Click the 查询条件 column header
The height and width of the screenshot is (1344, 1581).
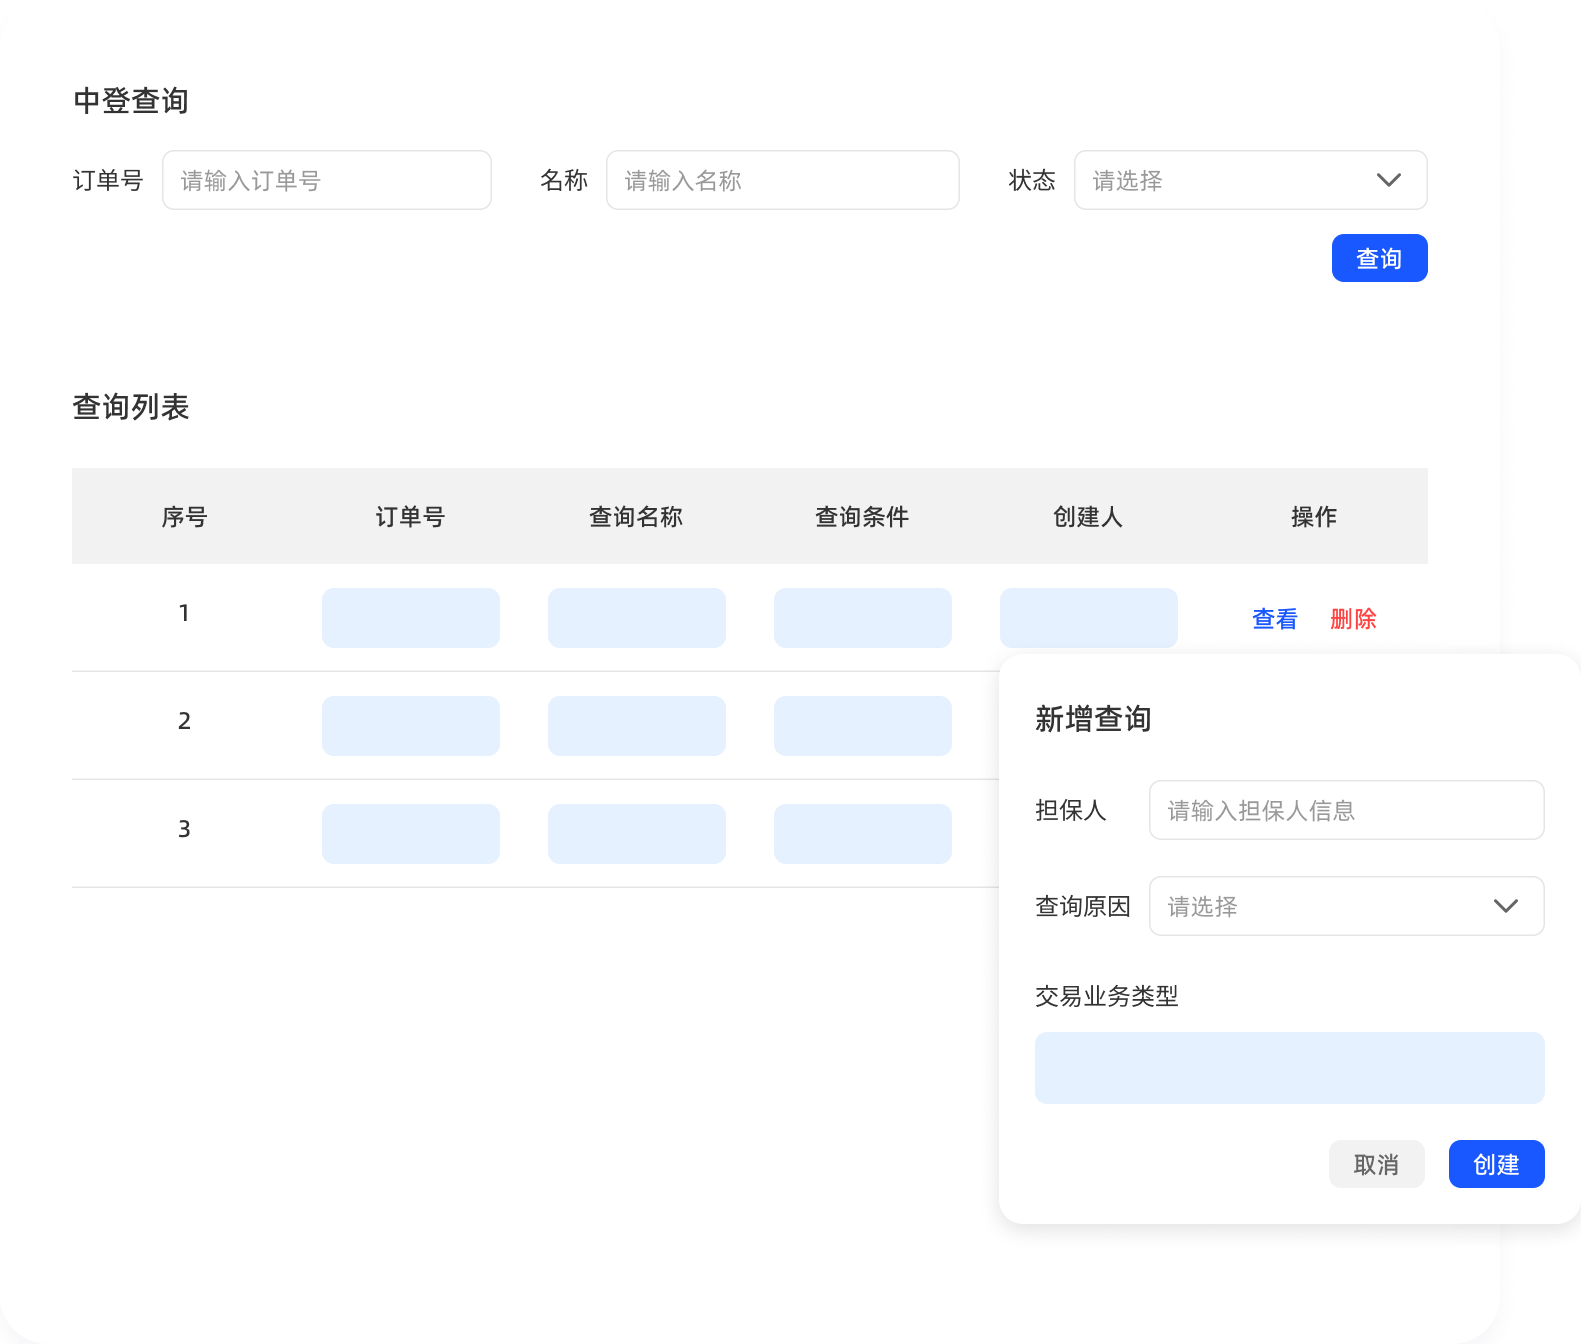click(x=862, y=517)
